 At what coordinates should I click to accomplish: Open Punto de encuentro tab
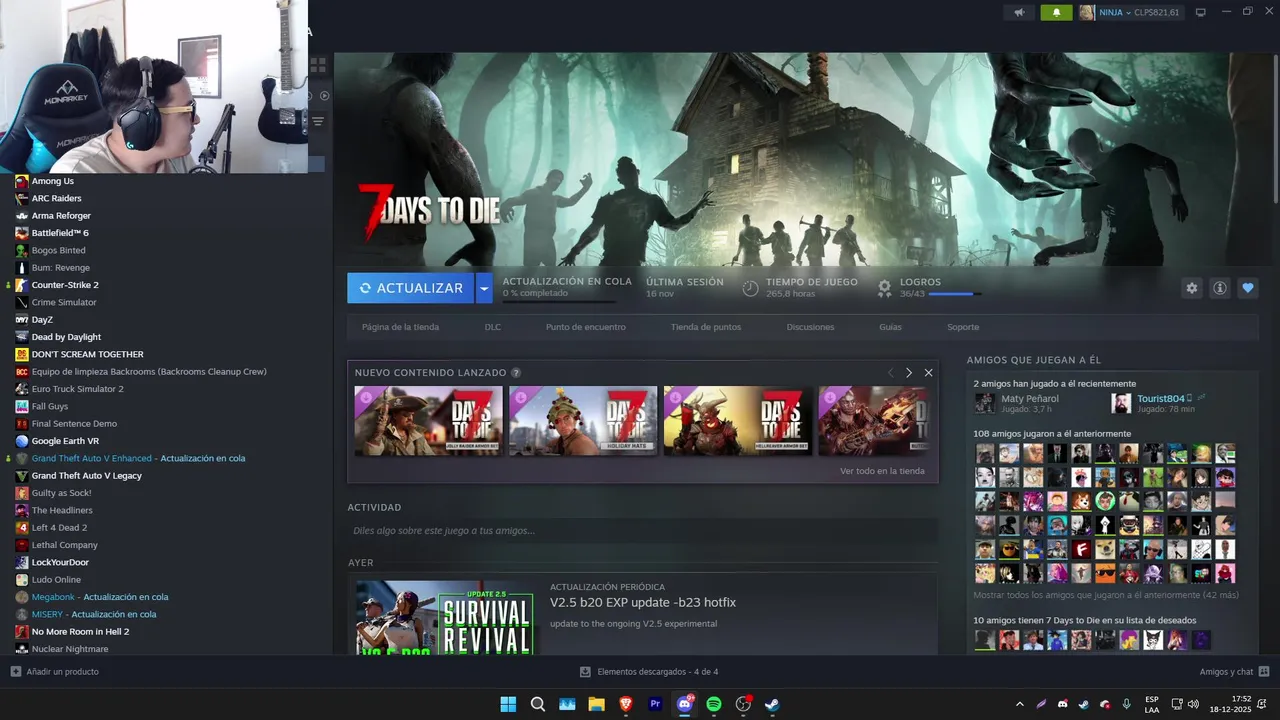586,327
